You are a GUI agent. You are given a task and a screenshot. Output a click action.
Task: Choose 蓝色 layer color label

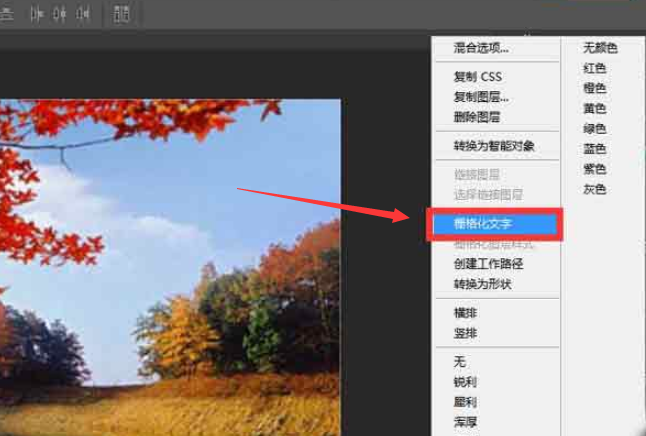[595, 149]
